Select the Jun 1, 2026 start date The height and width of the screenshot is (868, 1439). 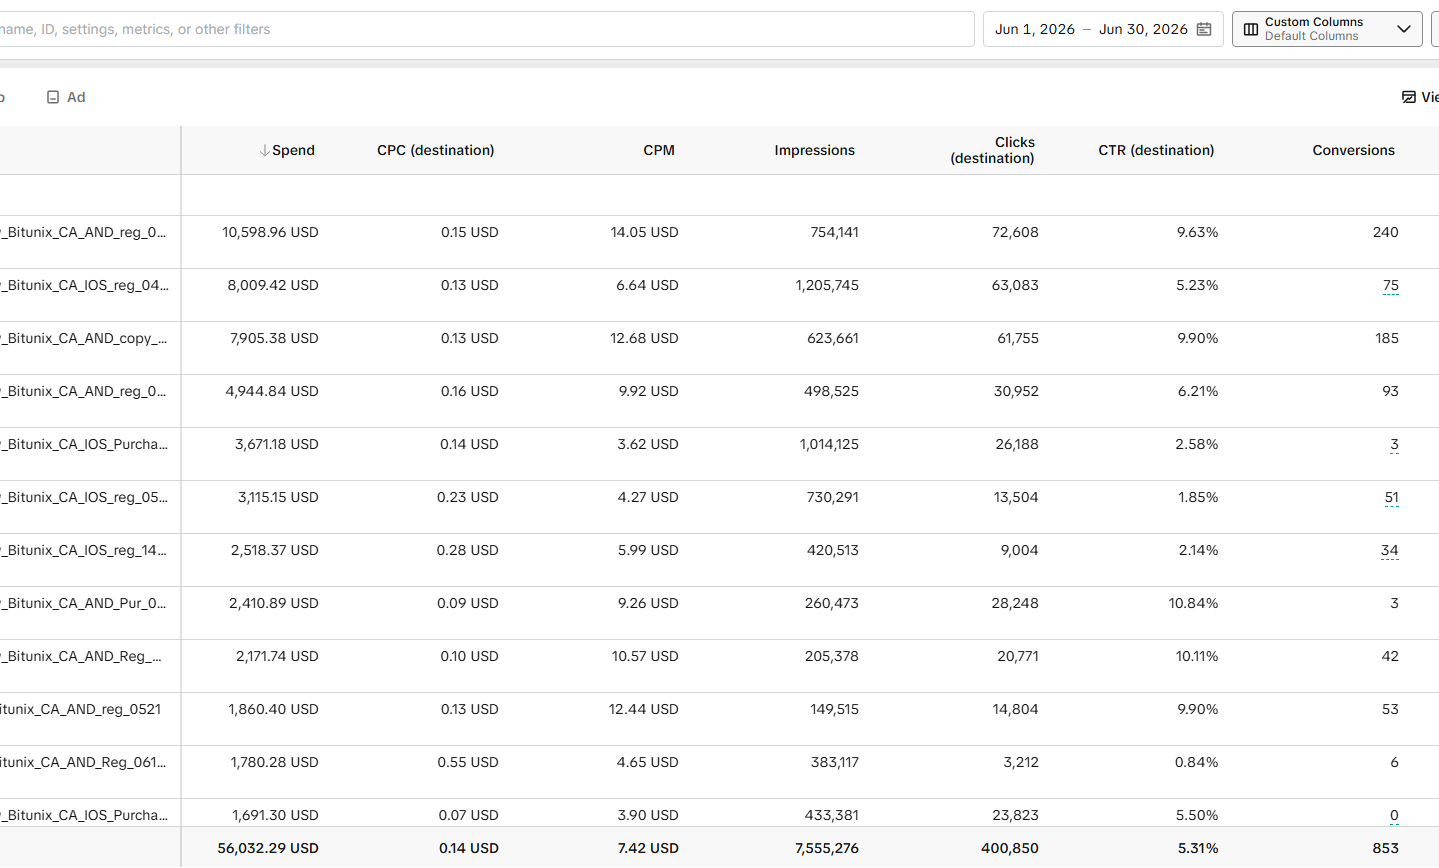click(1035, 29)
